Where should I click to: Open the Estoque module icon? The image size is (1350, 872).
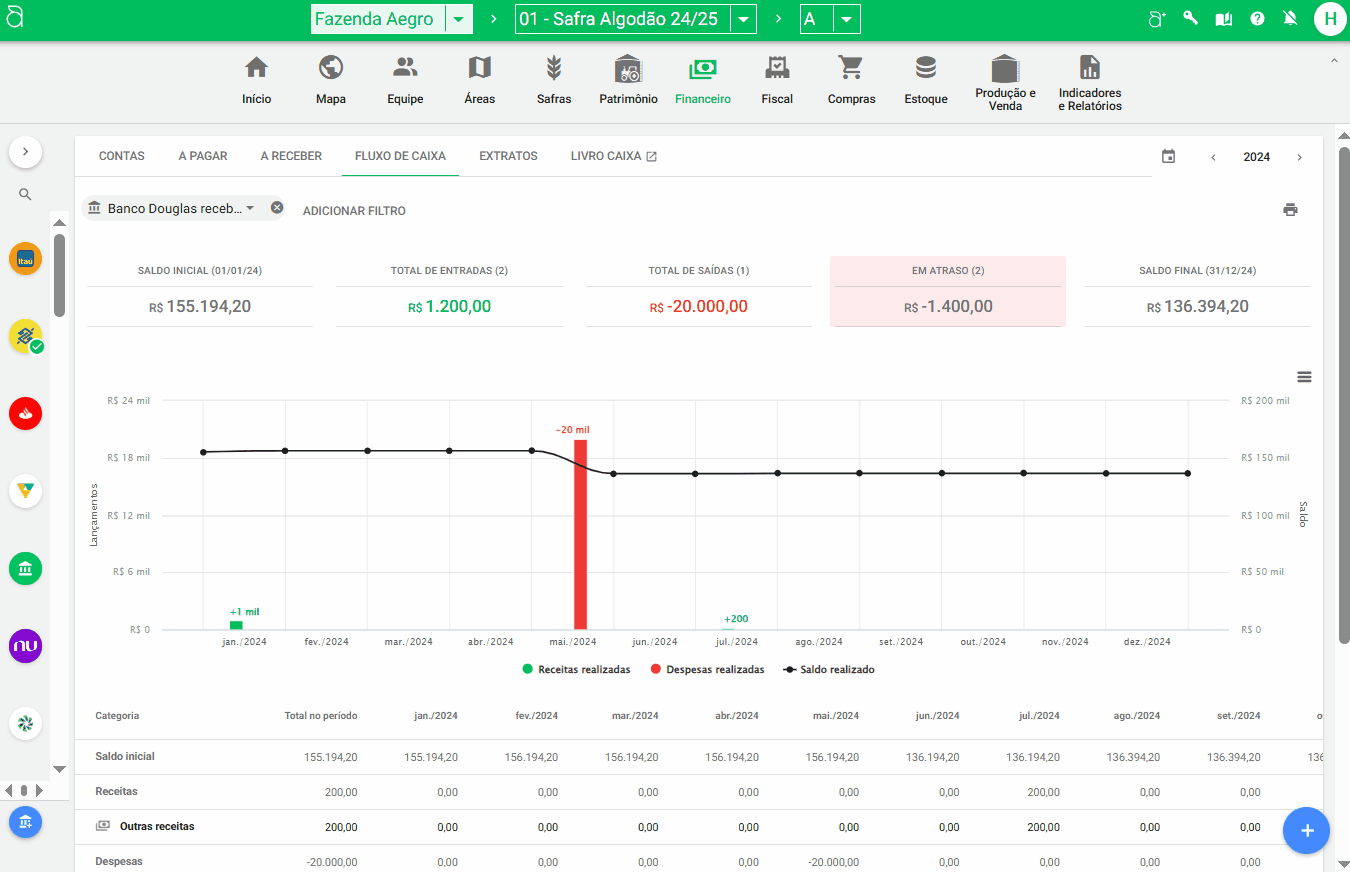(925, 80)
